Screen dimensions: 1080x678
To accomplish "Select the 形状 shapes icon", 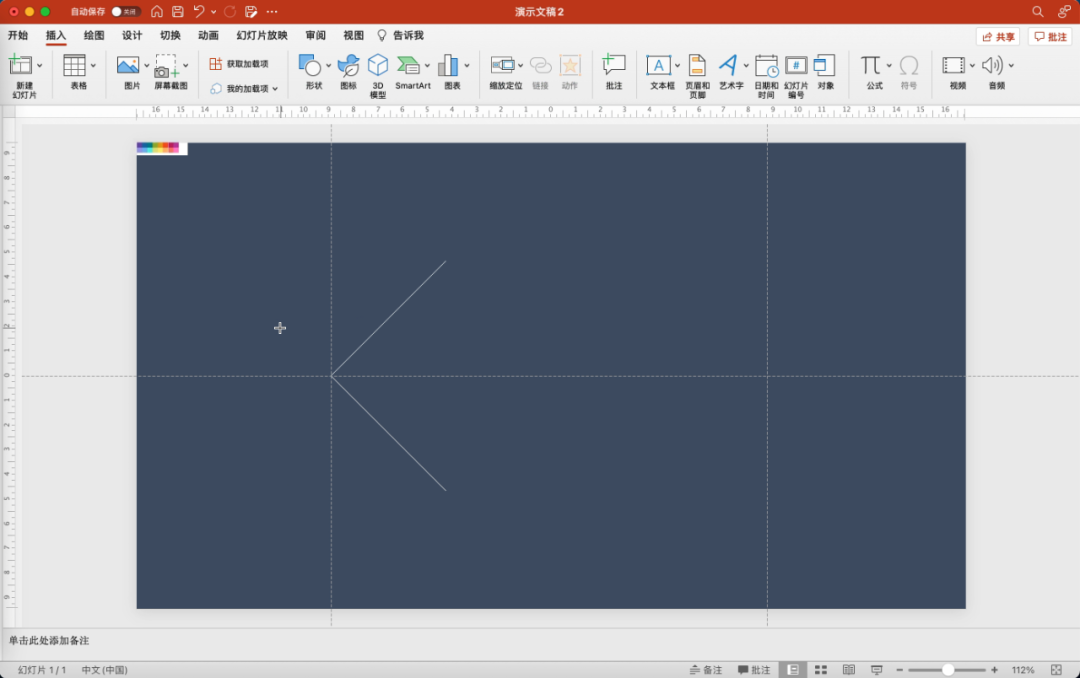I will click(x=310, y=65).
